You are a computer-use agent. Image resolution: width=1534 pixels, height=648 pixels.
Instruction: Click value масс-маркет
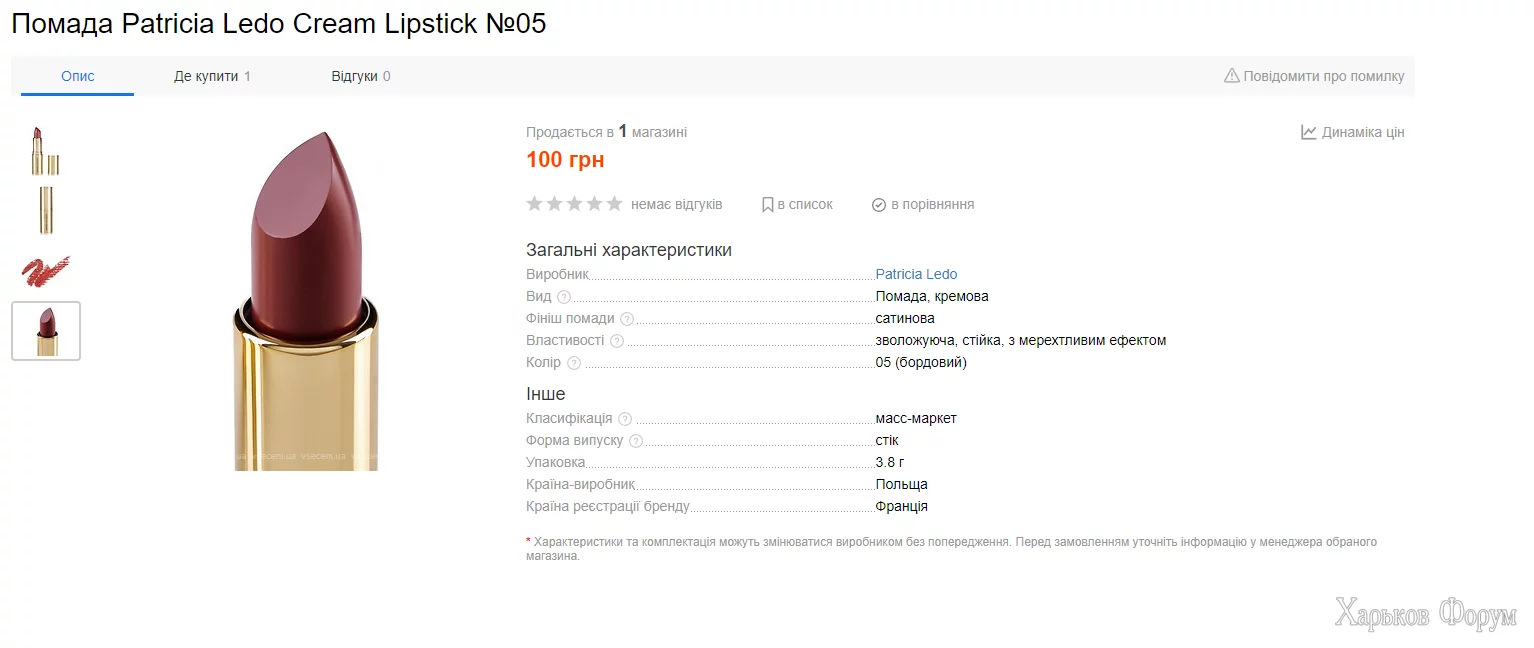pyautogui.click(x=916, y=418)
